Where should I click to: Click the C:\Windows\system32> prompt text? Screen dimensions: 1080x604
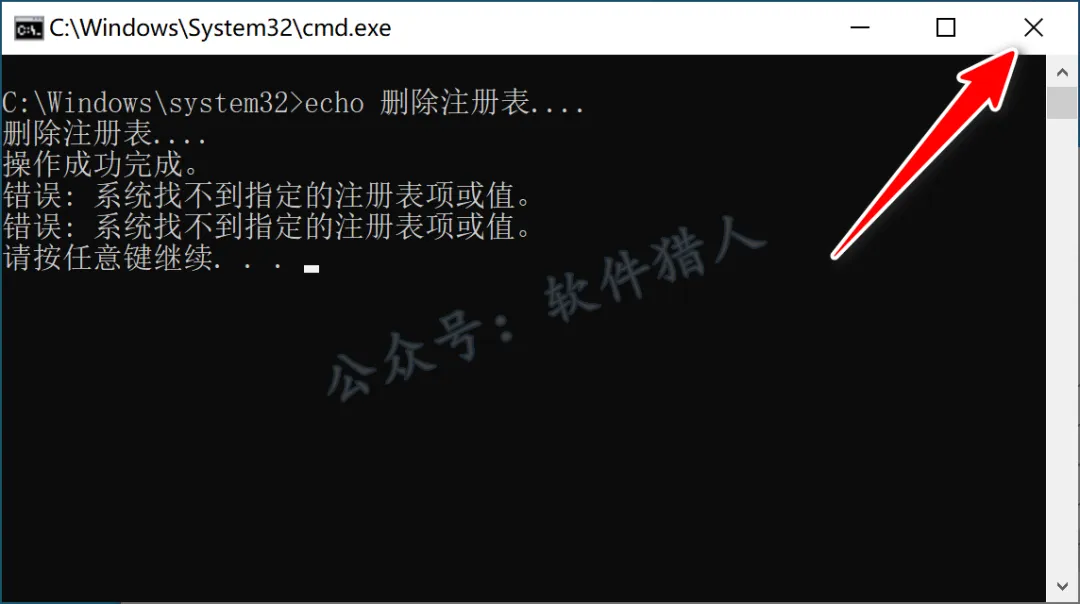[153, 103]
